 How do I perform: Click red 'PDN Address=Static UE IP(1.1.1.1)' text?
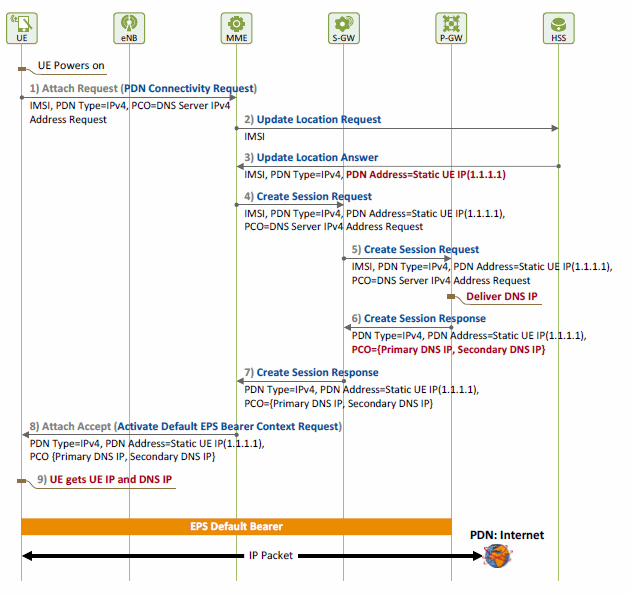pyautogui.click(x=426, y=175)
